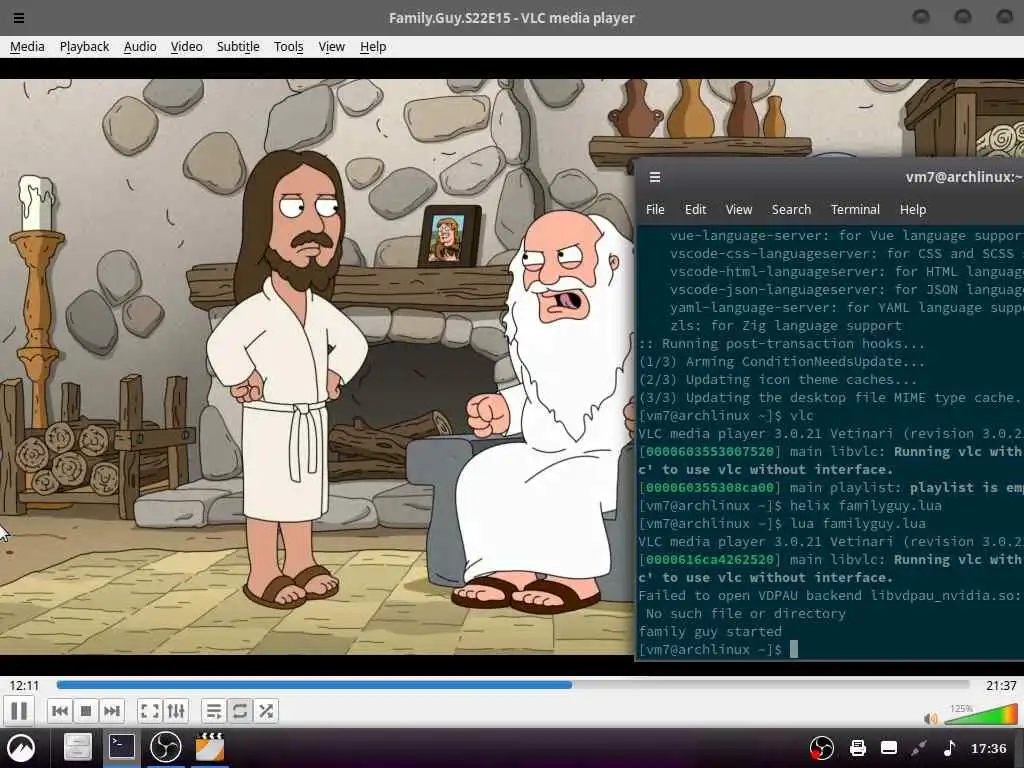This screenshot has height=768, width=1024.
Task: Open the Media menu in VLC
Action: [27, 46]
